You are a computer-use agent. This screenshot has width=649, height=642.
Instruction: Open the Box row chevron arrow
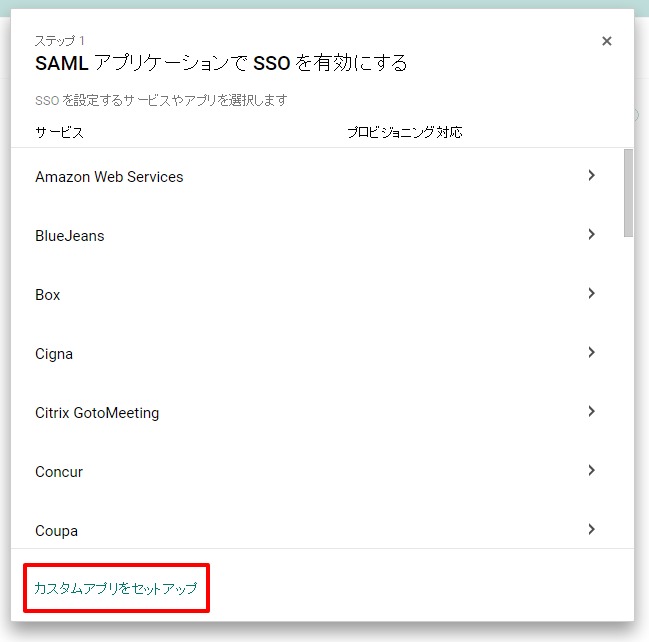tap(591, 293)
